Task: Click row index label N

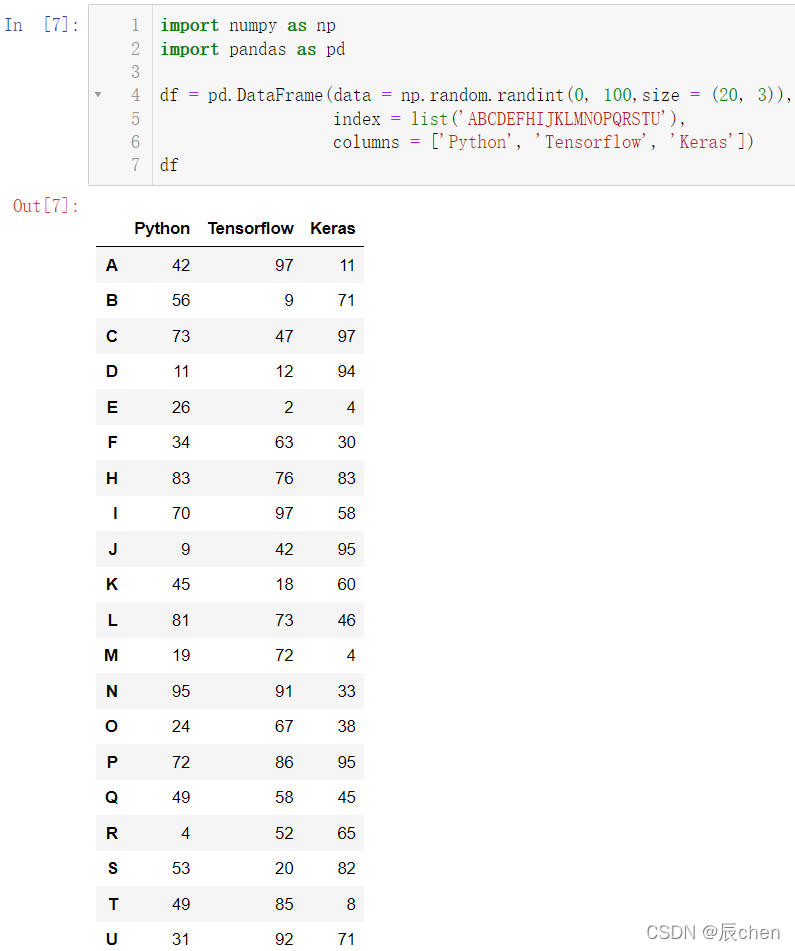Action: [112, 691]
